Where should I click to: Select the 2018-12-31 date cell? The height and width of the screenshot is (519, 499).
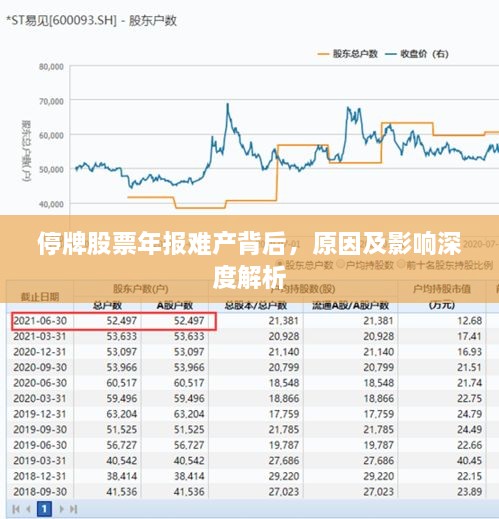pyautogui.click(x=40, y=476)
